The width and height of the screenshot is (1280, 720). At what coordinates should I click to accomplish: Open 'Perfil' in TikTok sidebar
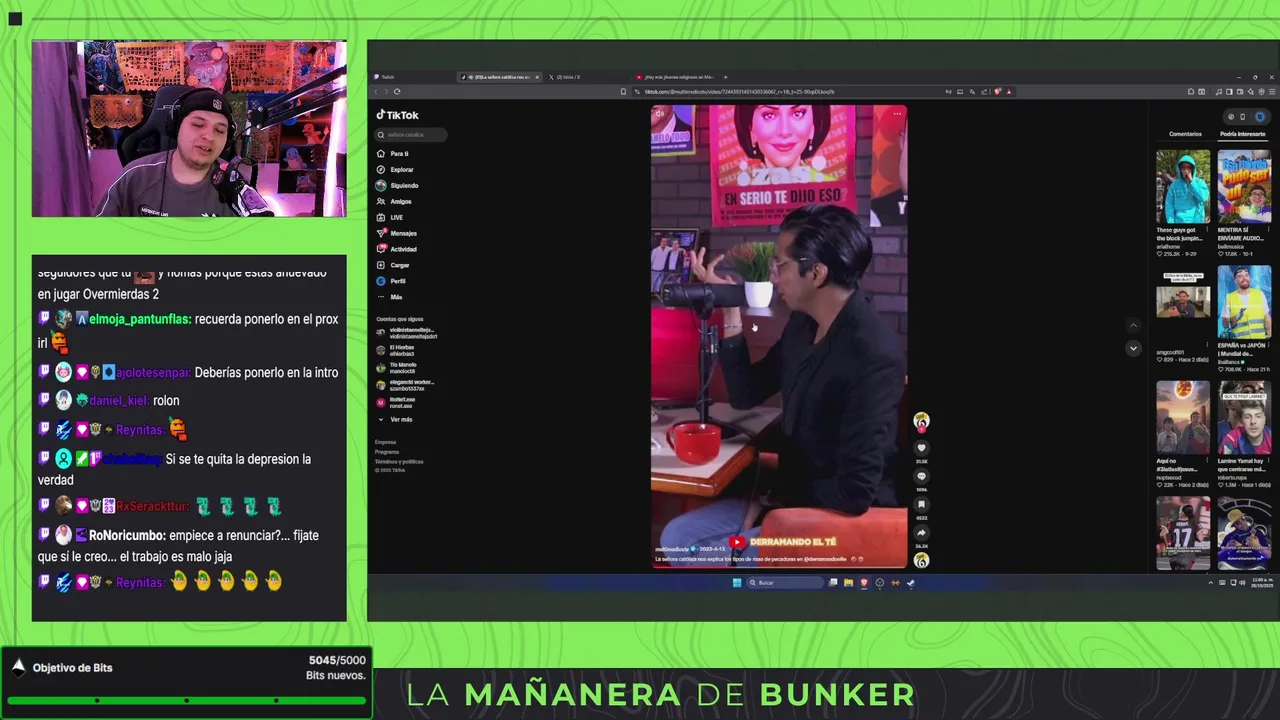tap(391, 281)
